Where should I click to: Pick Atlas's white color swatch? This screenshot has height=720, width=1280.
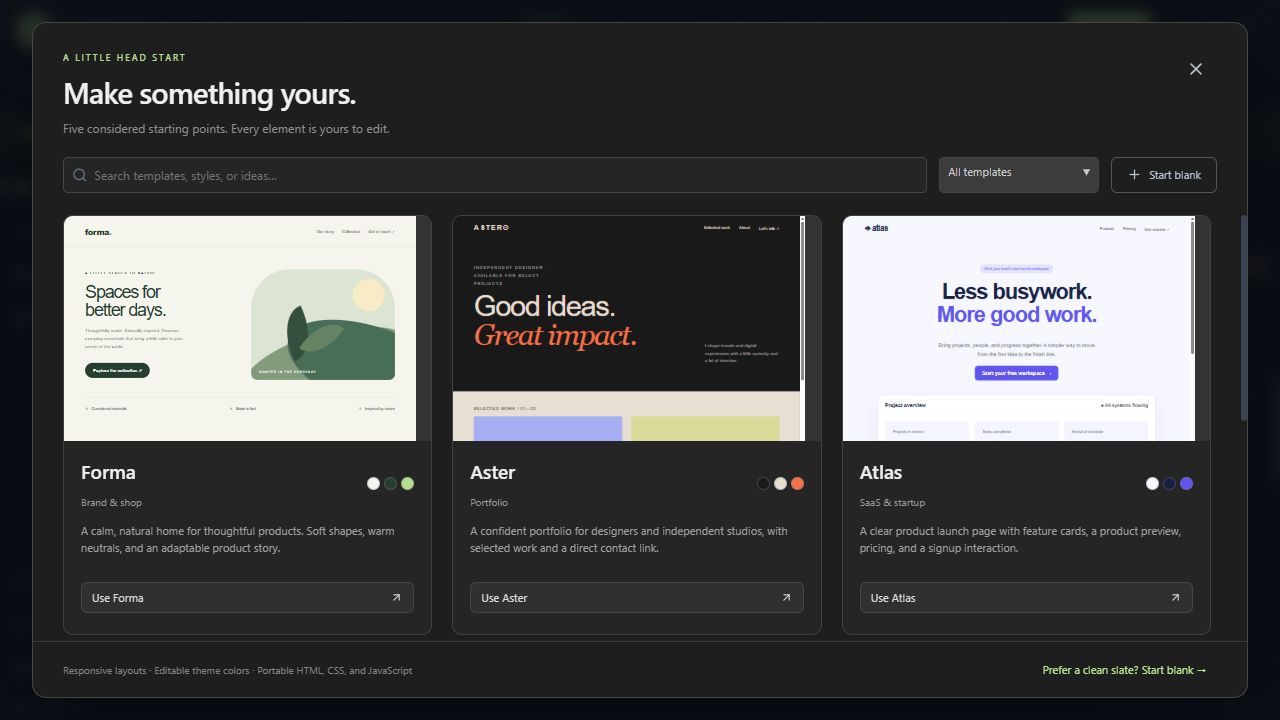(x=1152, y=483)
